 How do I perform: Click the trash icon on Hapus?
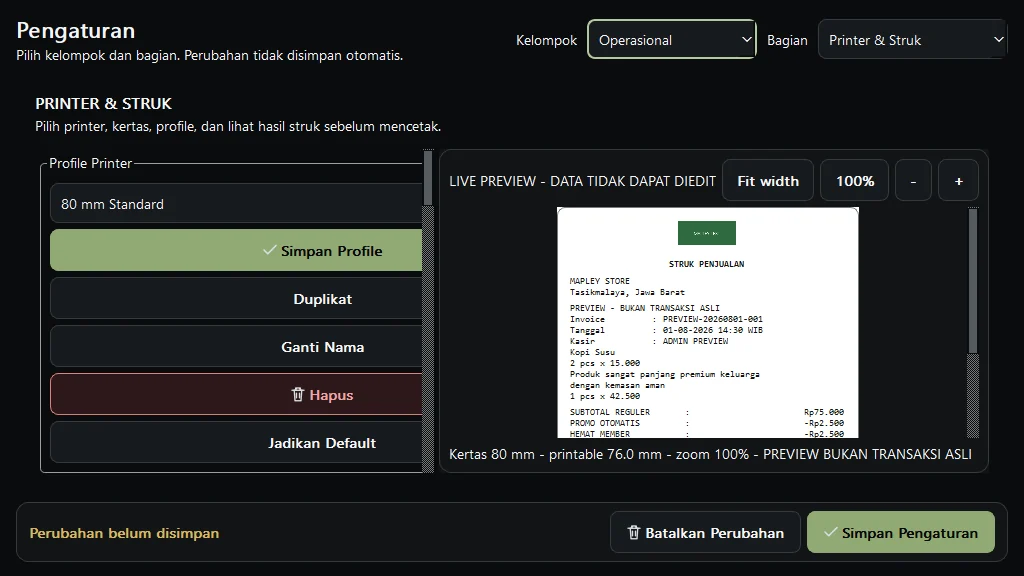(x=298, y=394)
